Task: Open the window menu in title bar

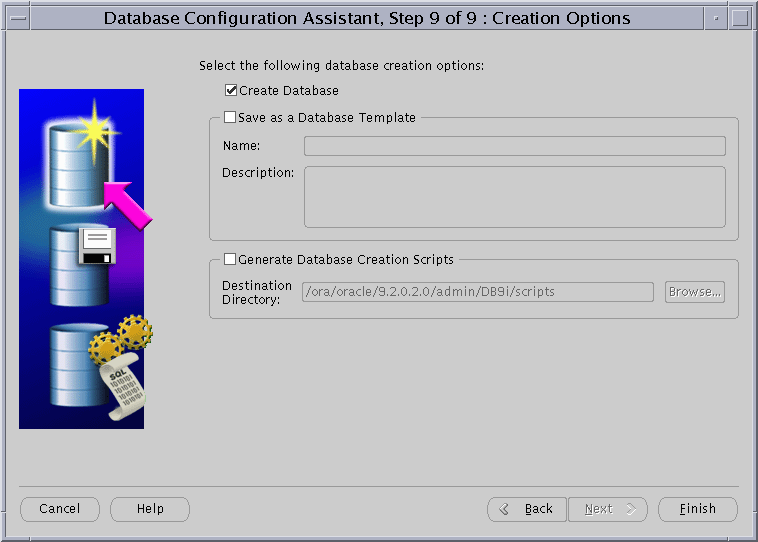Action: pyautogui.click(x=18, y=18)
